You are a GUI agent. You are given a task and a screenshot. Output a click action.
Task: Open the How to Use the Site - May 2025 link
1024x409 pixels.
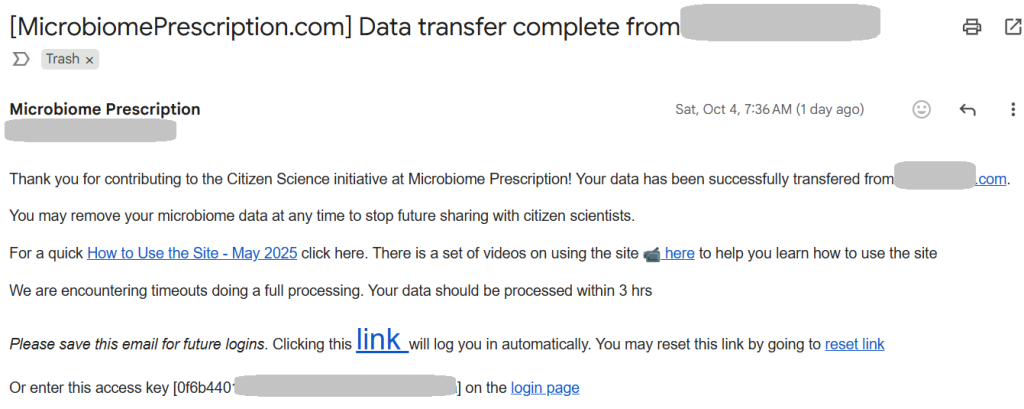pos(192,253)
